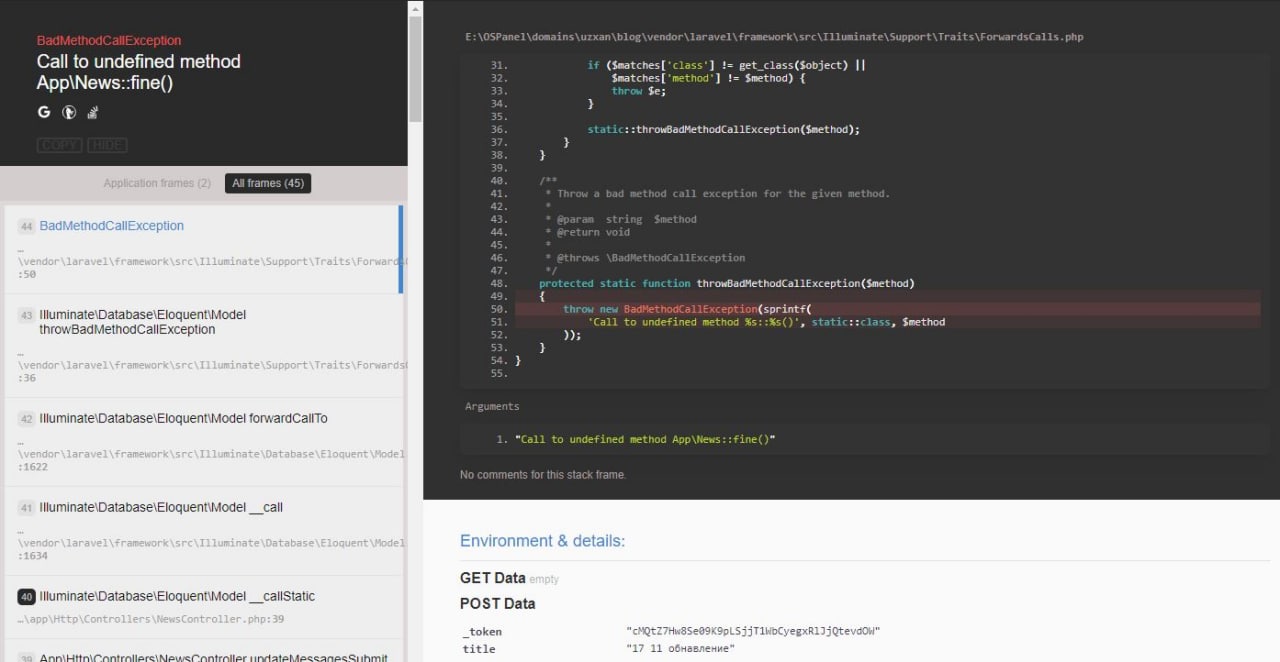Click the left panel vertical scrollbar
Viewport: 1280px width, 662px height.
pos(415,60)
